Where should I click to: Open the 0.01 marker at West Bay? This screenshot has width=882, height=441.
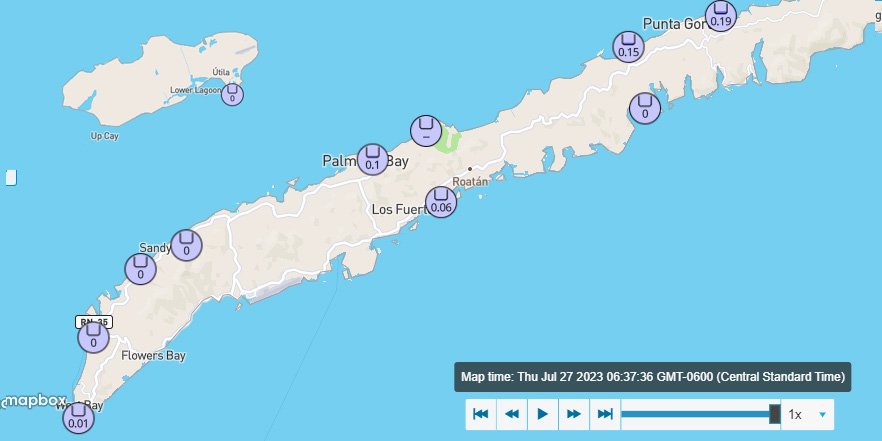77,417
